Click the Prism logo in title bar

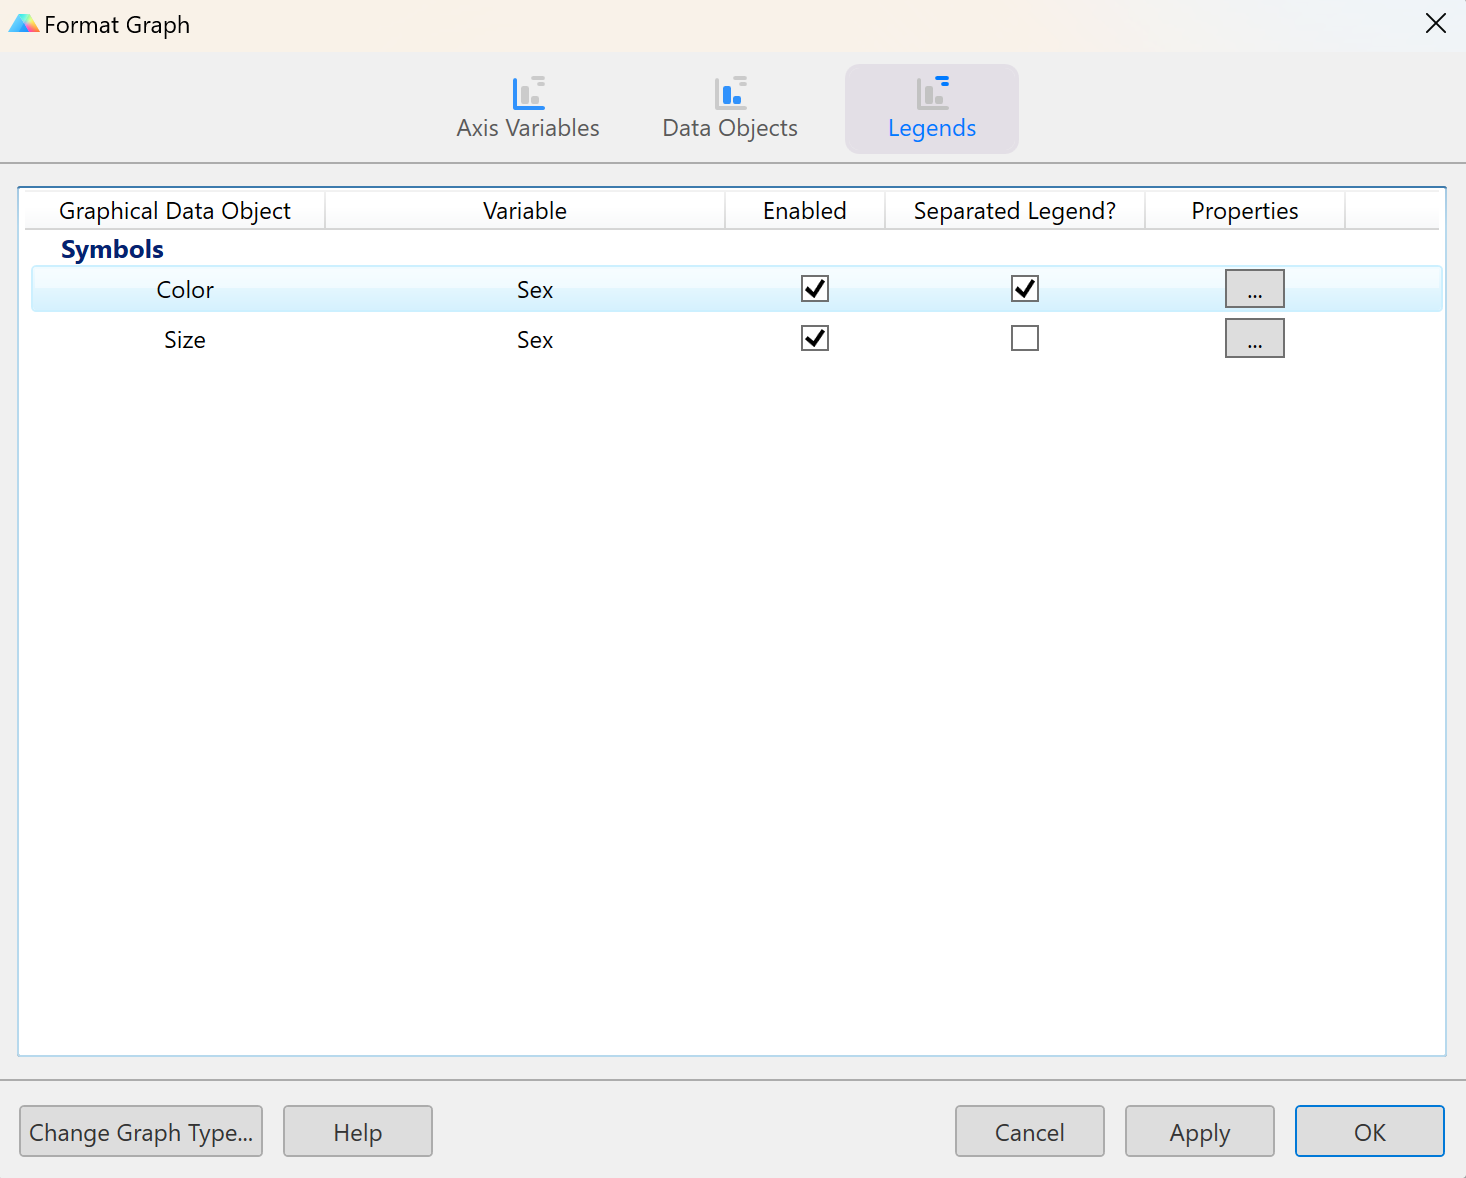(23, 24)
